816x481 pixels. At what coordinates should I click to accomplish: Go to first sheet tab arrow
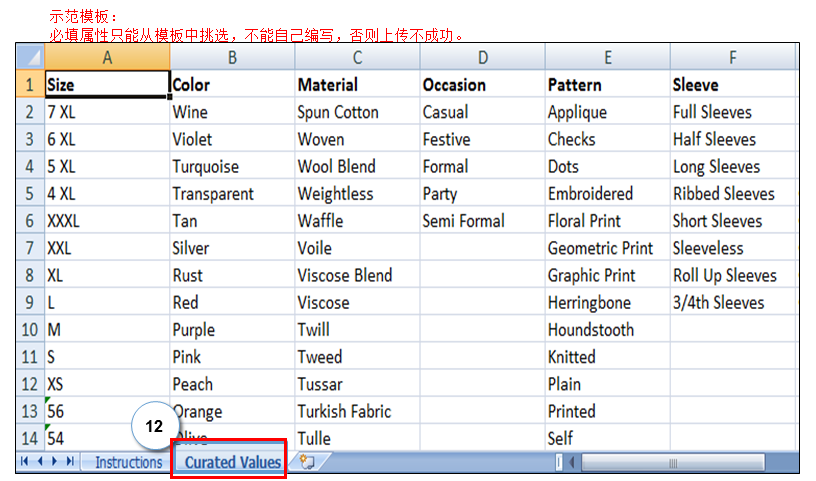click(x=24, y=461)
